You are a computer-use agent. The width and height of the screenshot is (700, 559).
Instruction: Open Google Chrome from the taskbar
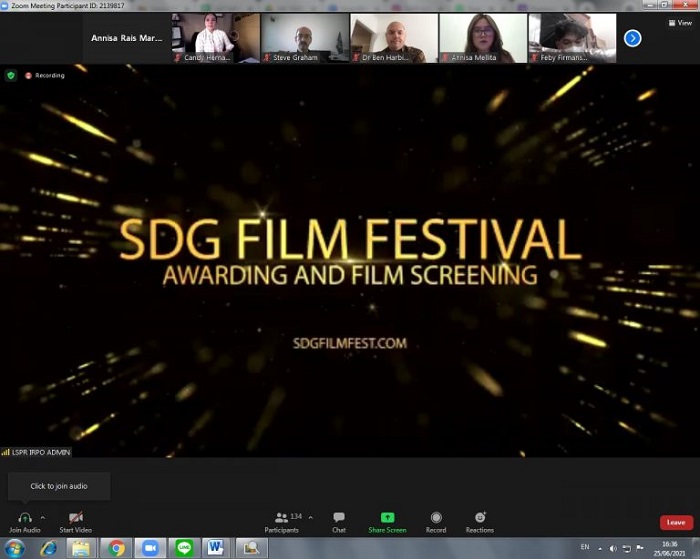(116, 548)
